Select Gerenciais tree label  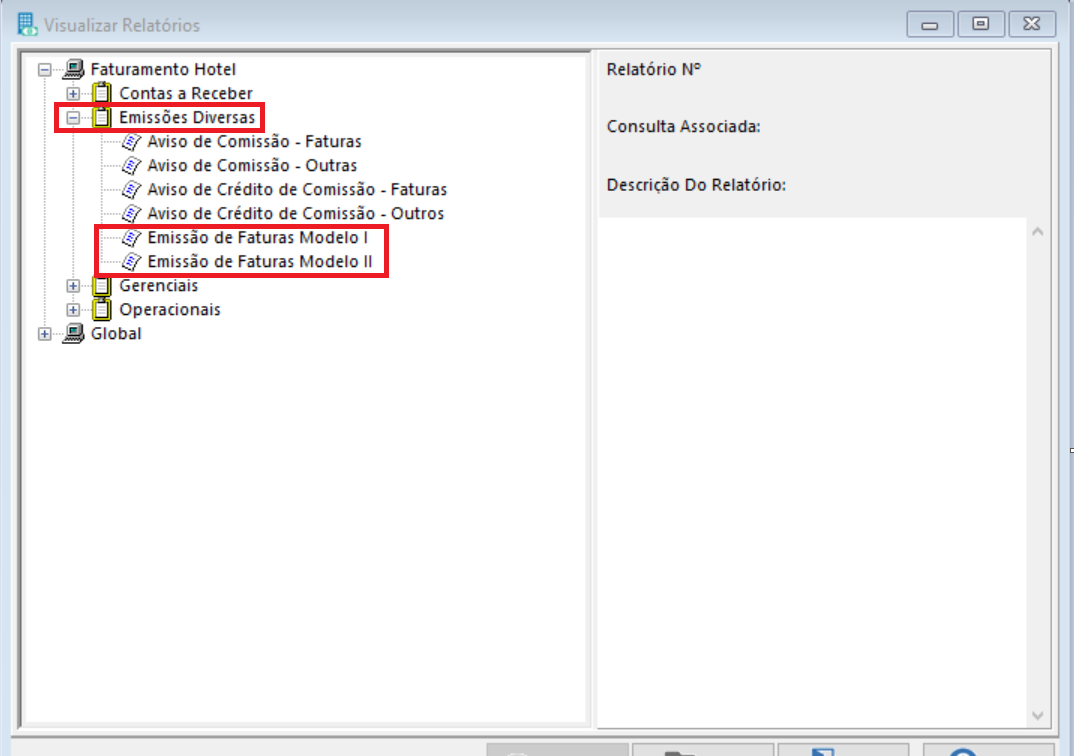point(159,285)
